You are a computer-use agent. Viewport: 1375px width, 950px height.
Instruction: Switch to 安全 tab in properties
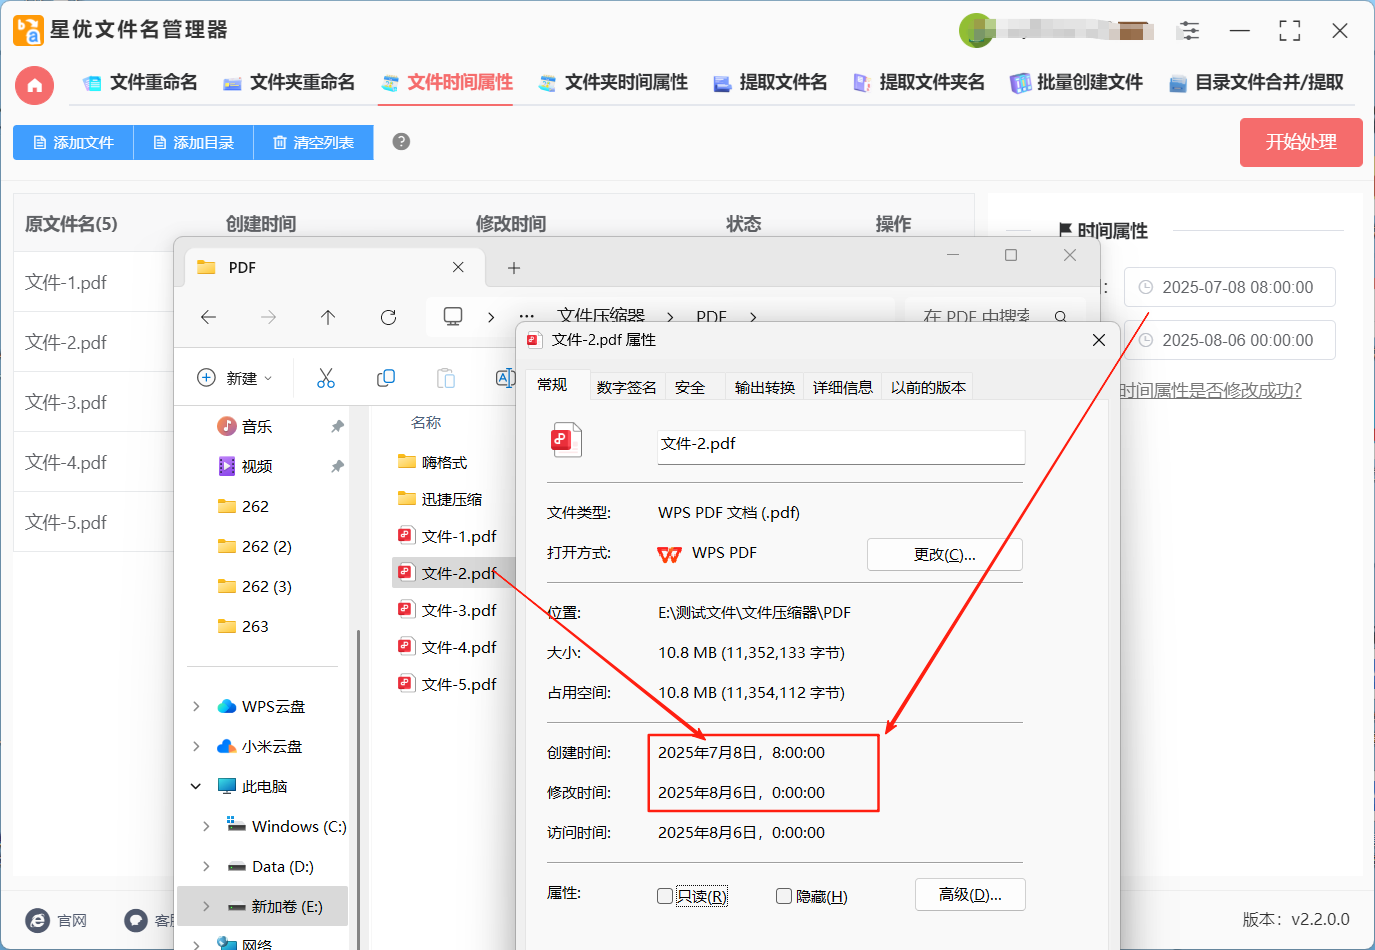[689, 387]
